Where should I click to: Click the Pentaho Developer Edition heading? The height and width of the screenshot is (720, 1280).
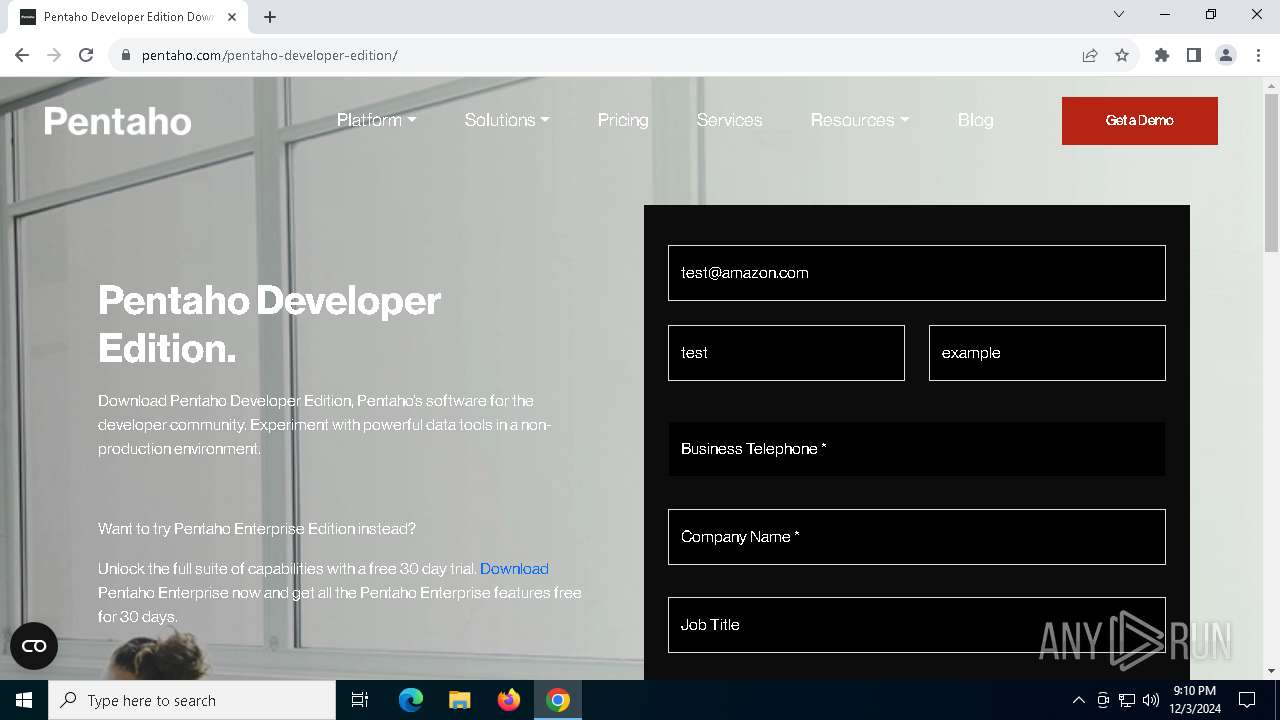pos(270,324)
